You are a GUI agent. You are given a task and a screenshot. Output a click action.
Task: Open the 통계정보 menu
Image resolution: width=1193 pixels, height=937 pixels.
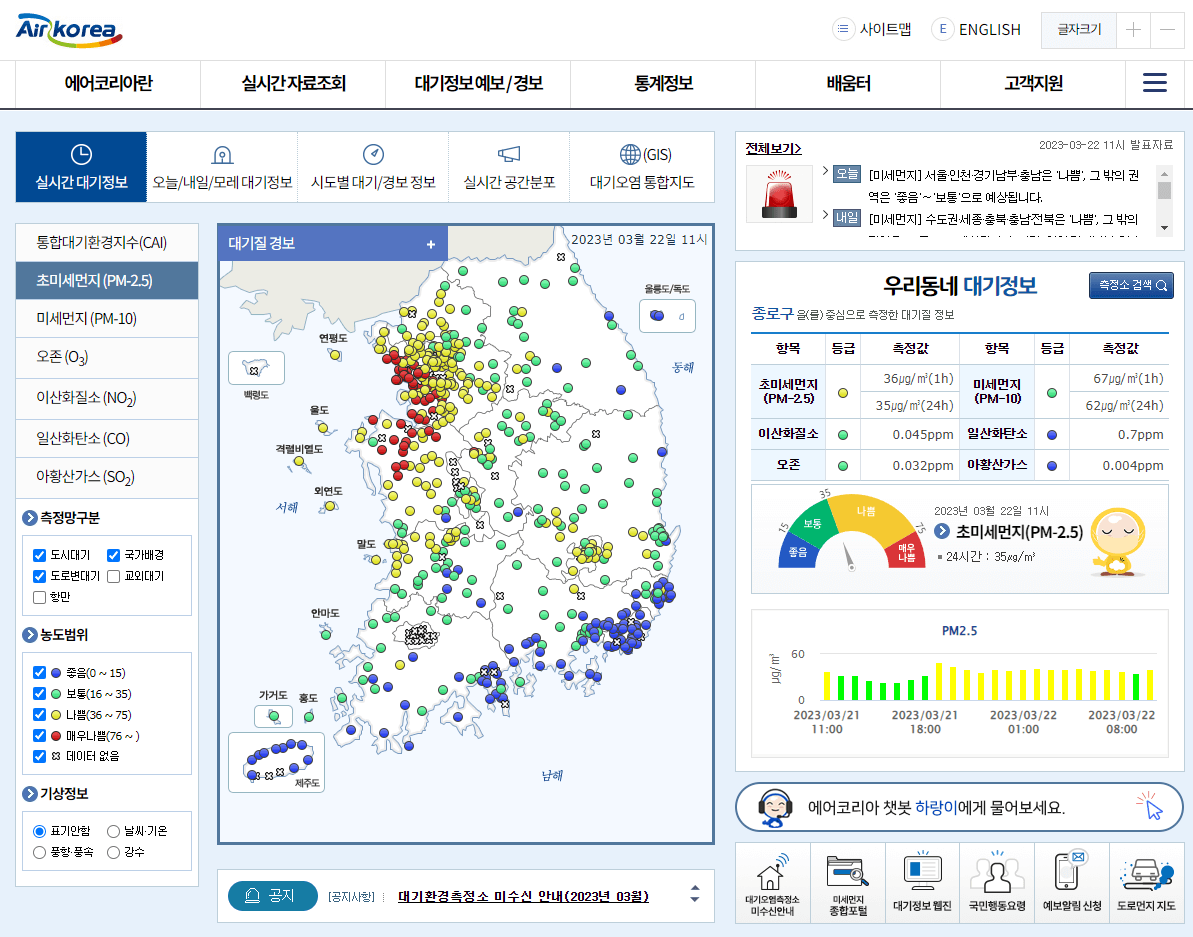pos(663,83)
